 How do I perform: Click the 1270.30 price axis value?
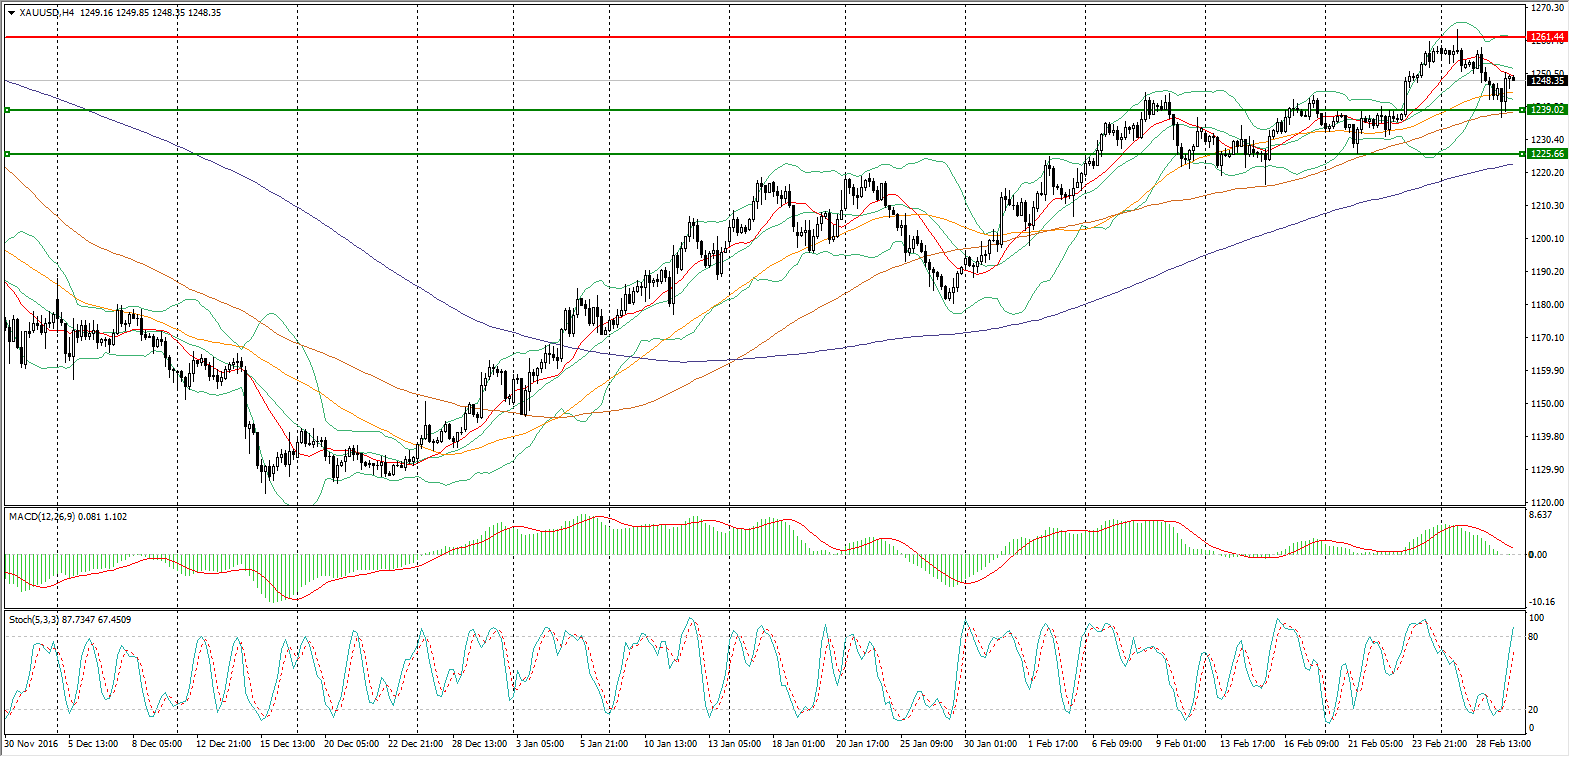tap(1546, 8)
